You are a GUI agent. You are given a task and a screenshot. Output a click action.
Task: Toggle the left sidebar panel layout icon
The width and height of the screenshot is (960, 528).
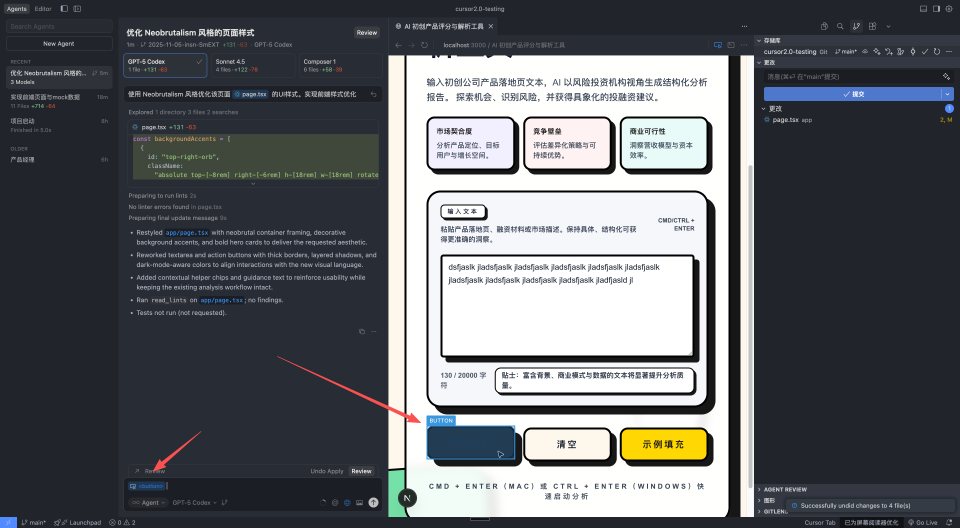click(x=64, y=8)
